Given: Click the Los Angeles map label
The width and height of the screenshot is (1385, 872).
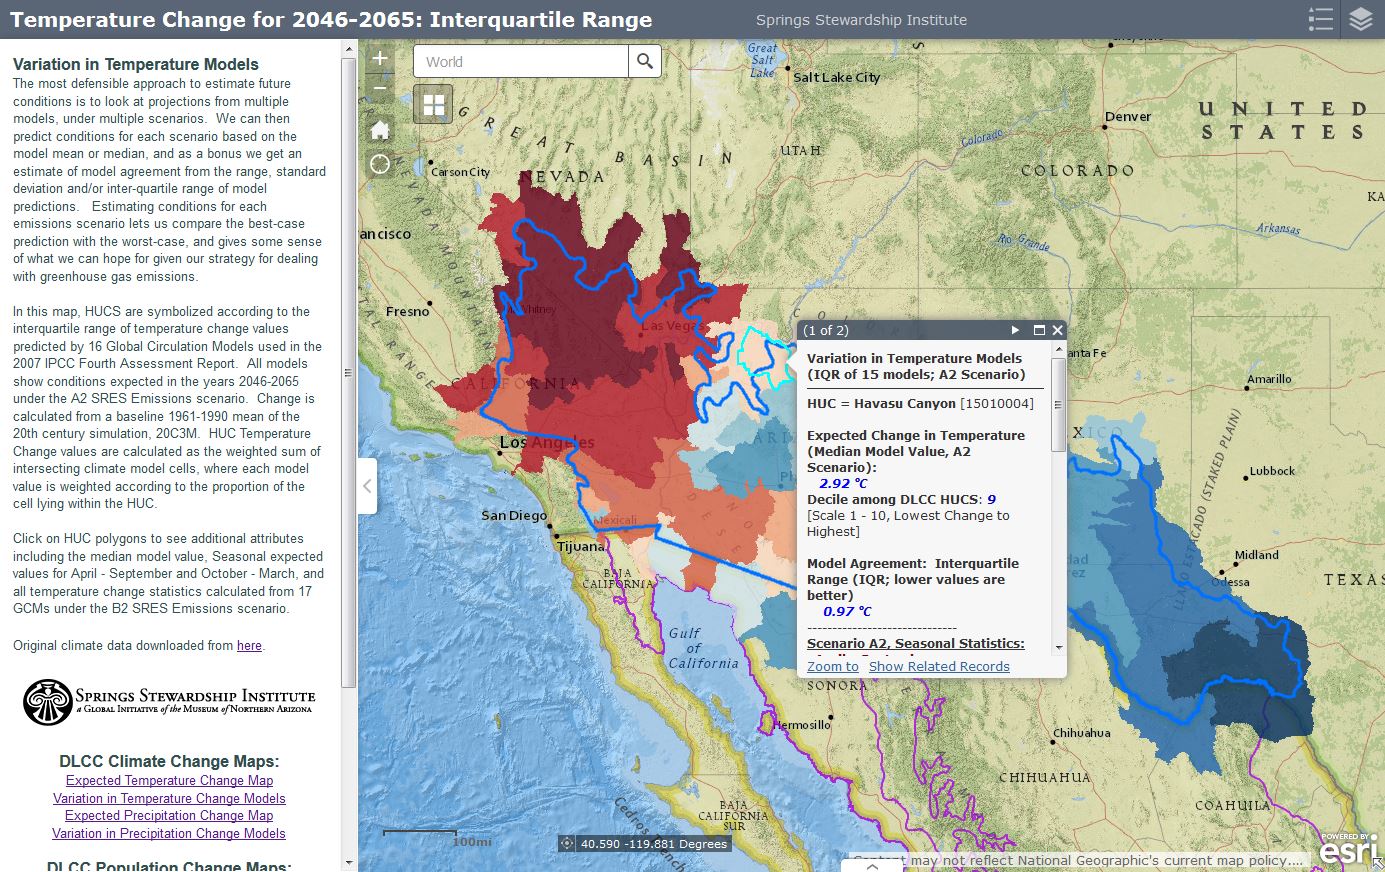Looking at the screenshot, I should click(x=547, y=442).
